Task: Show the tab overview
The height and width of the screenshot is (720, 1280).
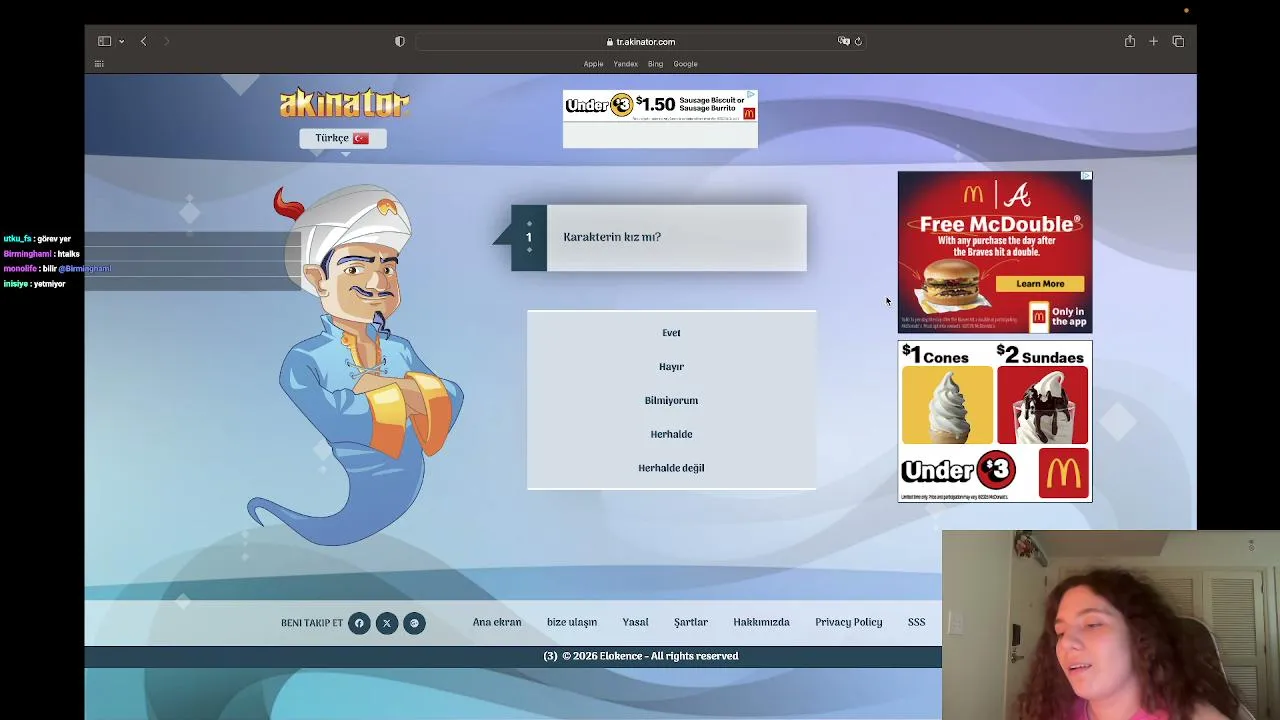Action: click(x=1178, y=41)
